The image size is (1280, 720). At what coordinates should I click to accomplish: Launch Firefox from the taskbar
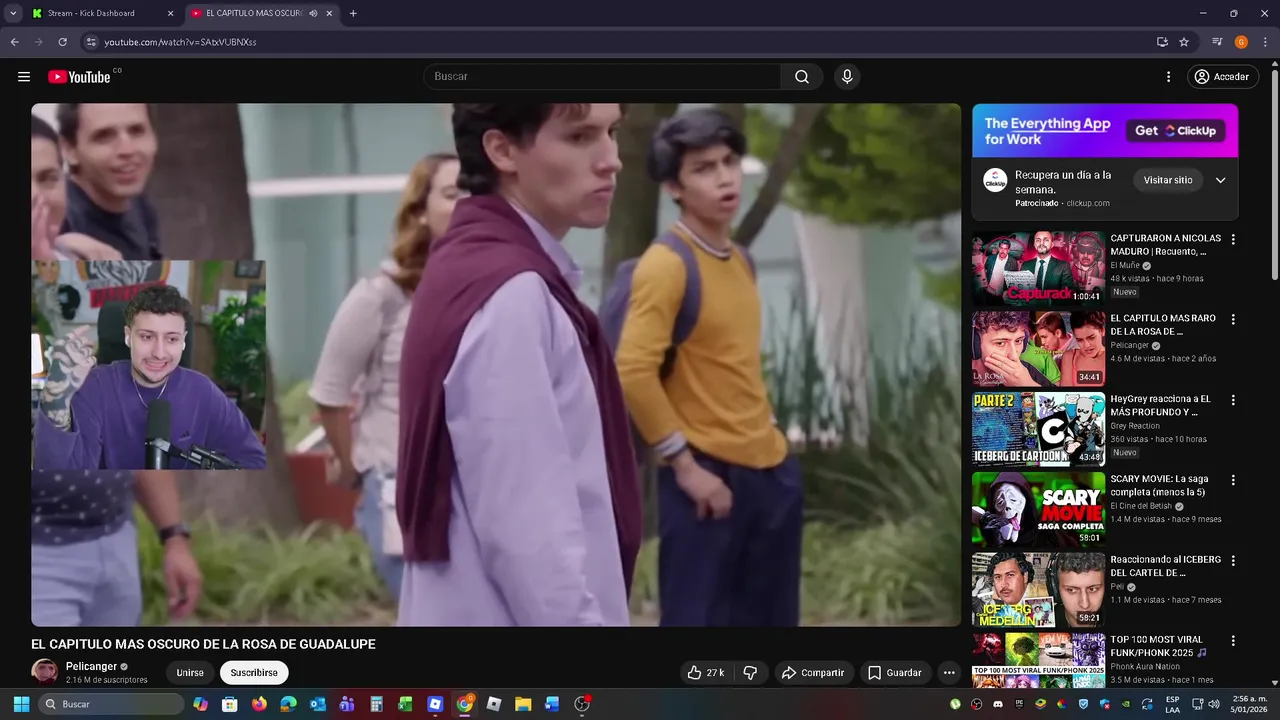259,704
